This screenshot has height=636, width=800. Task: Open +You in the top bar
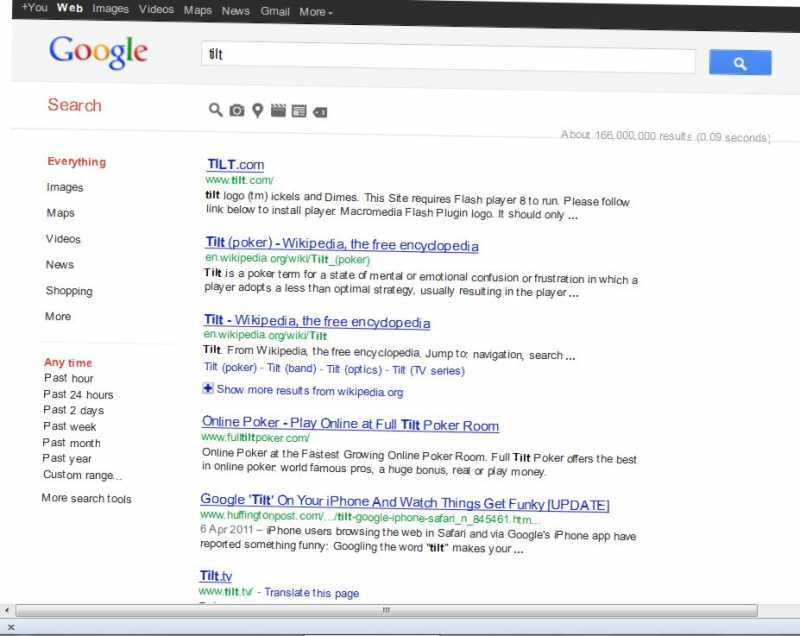(x=34, y=8)
